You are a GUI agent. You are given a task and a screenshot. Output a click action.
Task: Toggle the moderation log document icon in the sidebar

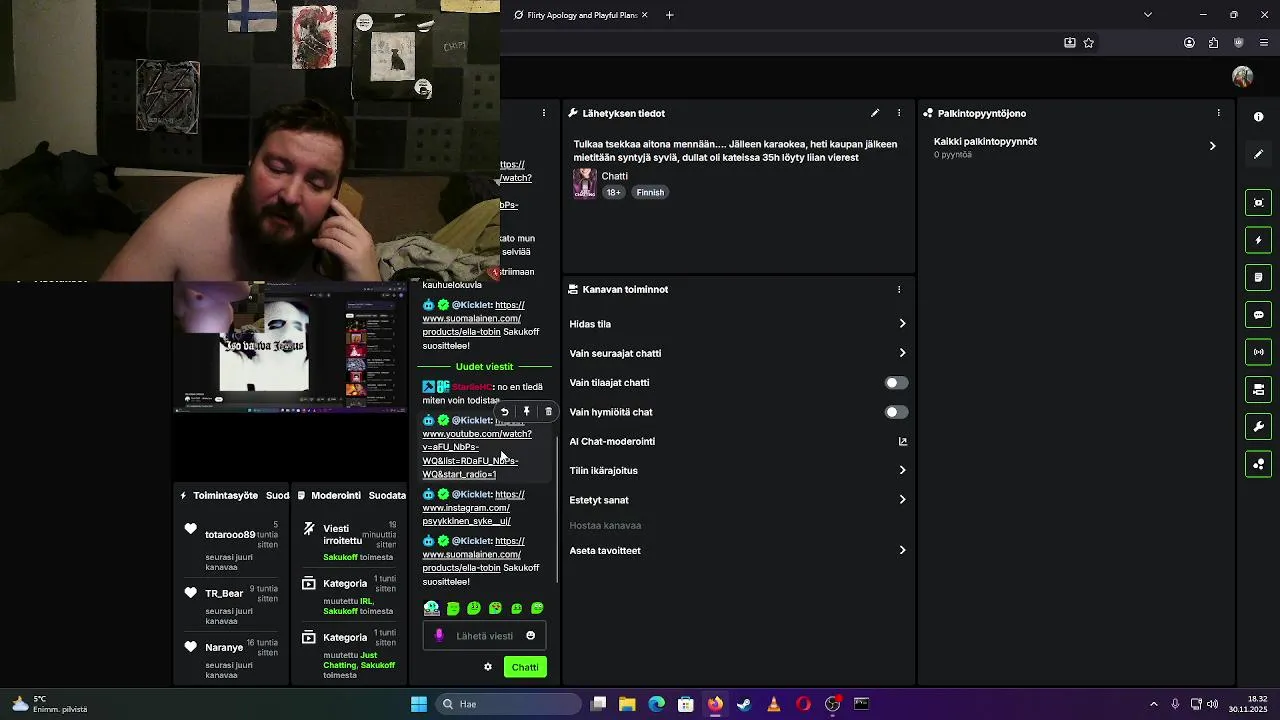click(1258, 277)
